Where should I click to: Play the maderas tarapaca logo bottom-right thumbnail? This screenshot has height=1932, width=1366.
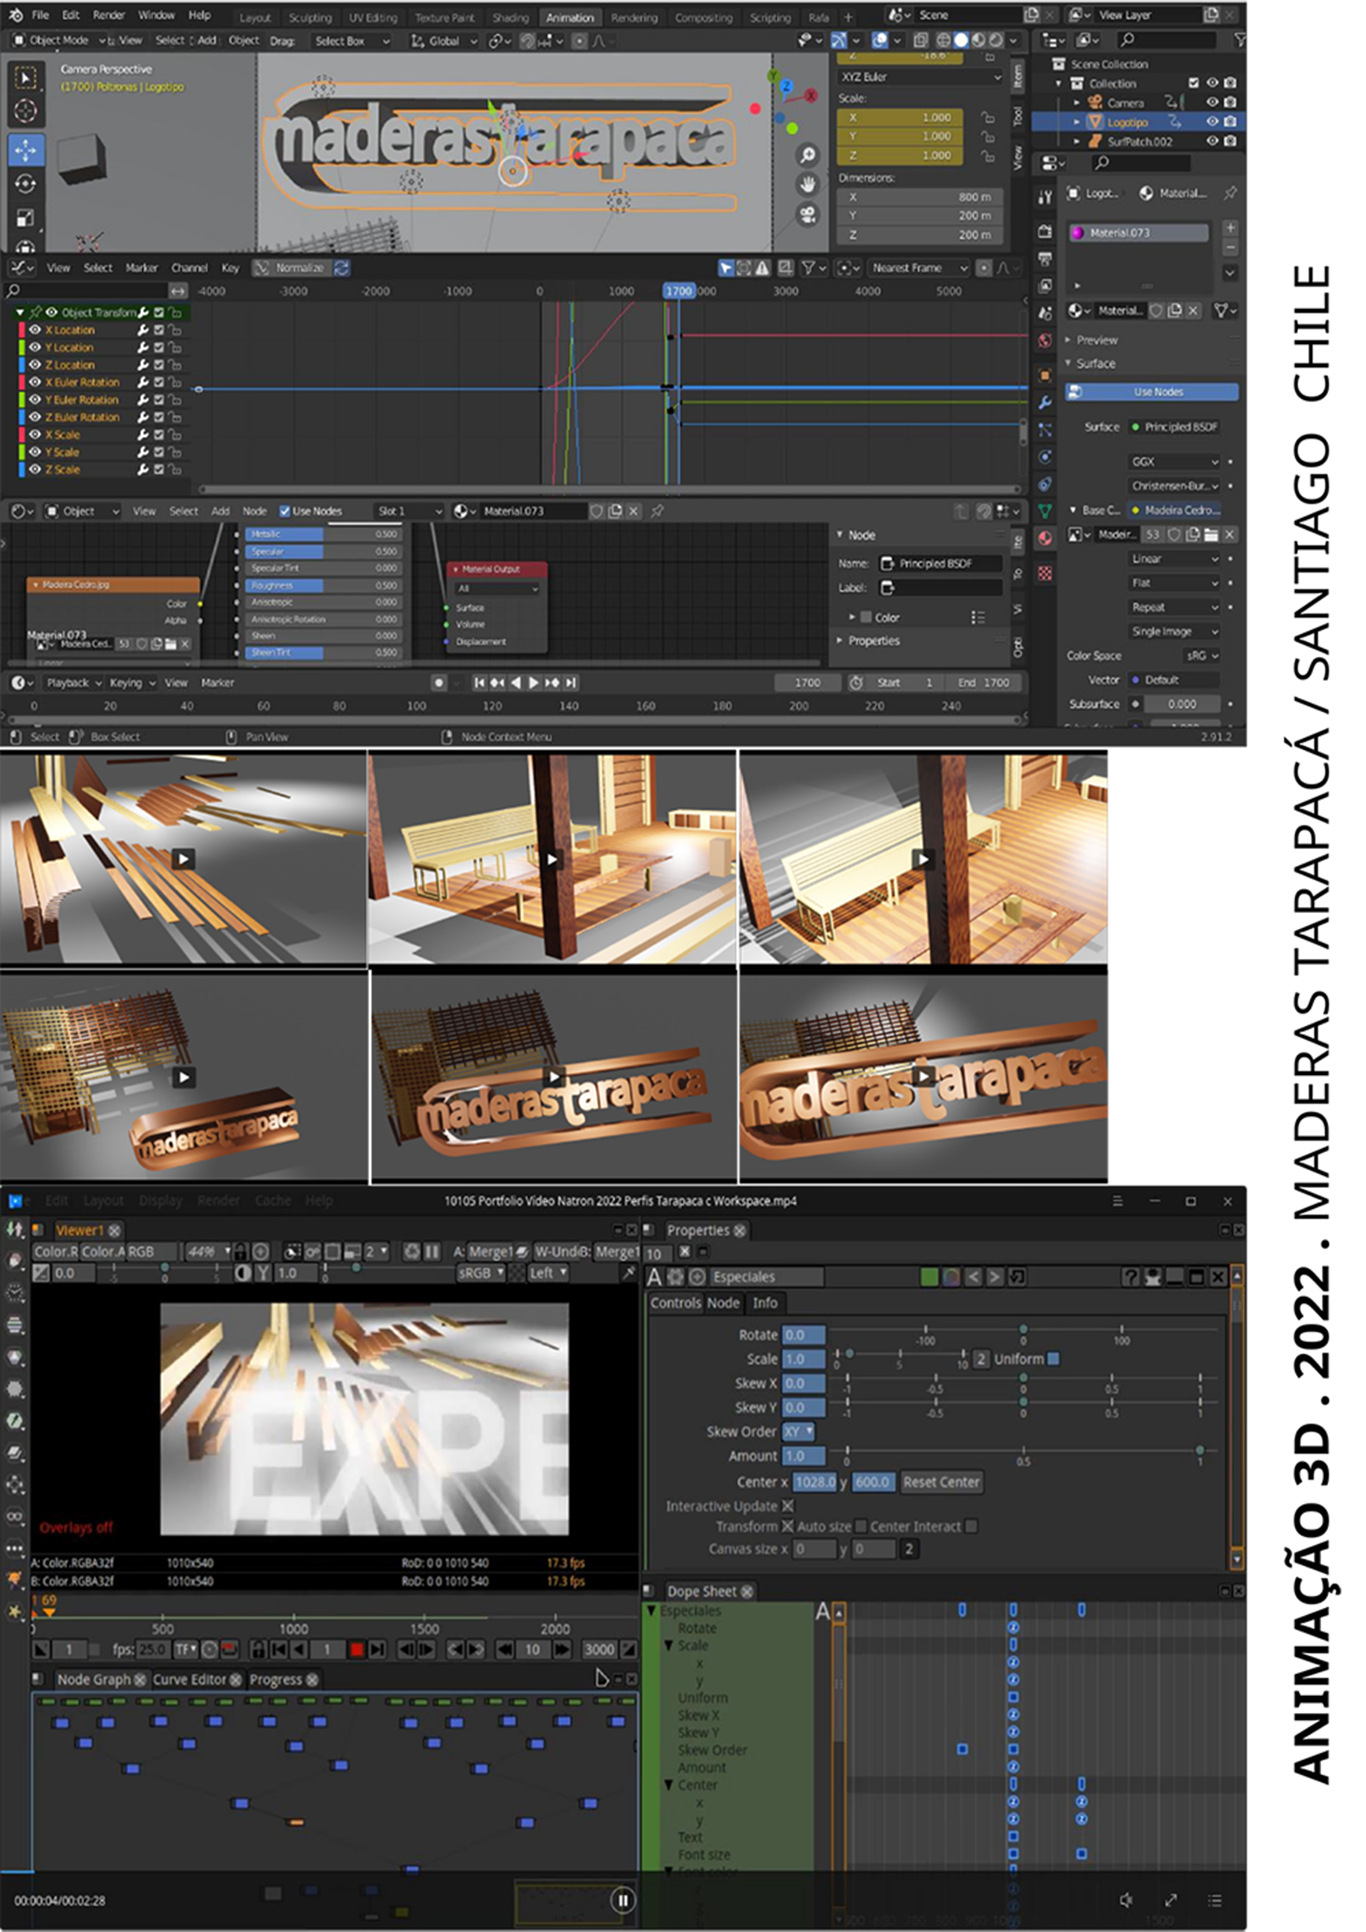(x=923, y=1077)
